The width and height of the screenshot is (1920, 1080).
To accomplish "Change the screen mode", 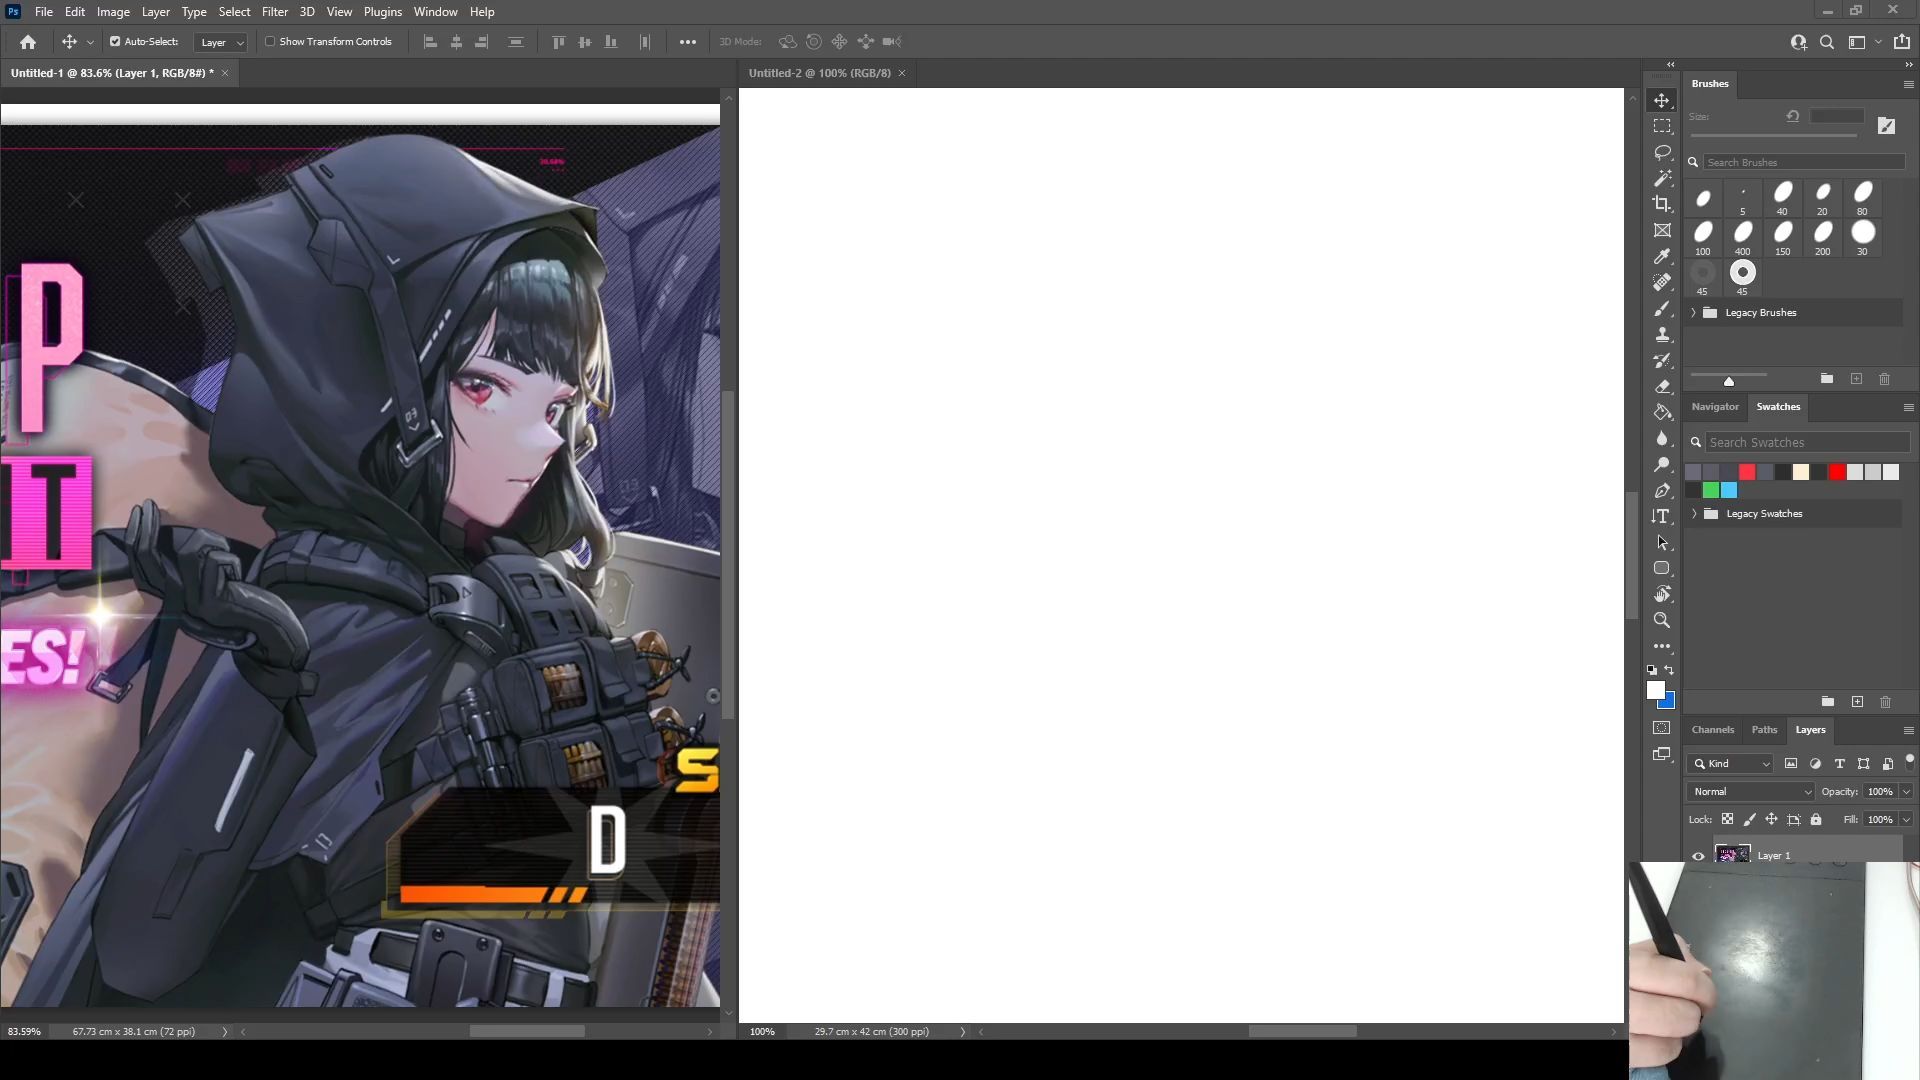I will (1661, 754).
